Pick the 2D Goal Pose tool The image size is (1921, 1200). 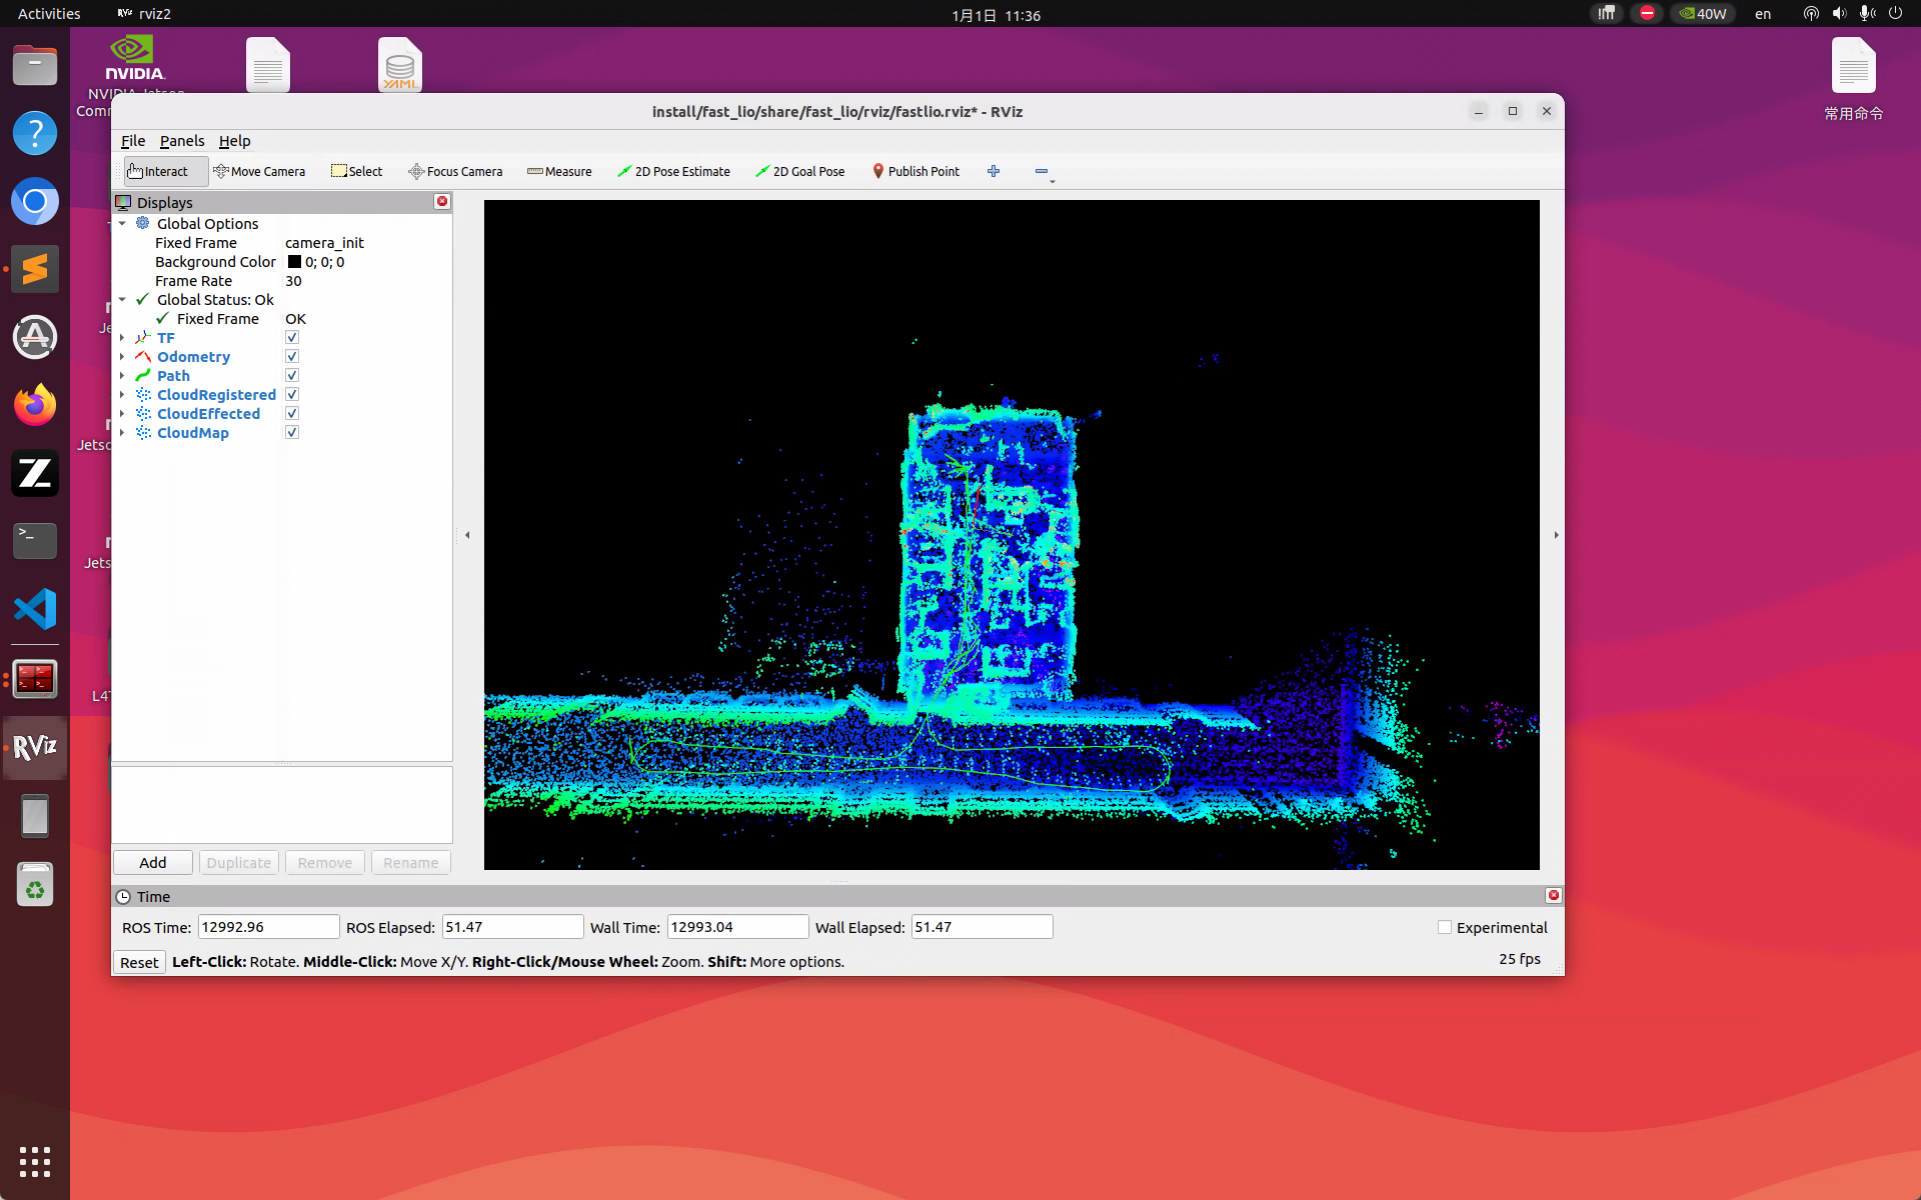point(800,171)
